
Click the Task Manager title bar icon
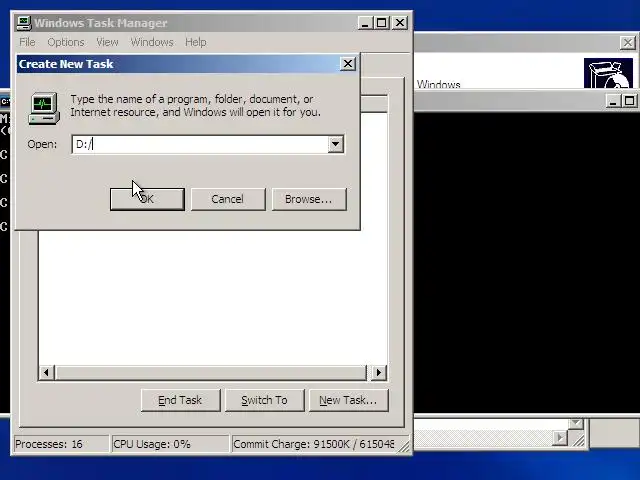tap(24, 23)
